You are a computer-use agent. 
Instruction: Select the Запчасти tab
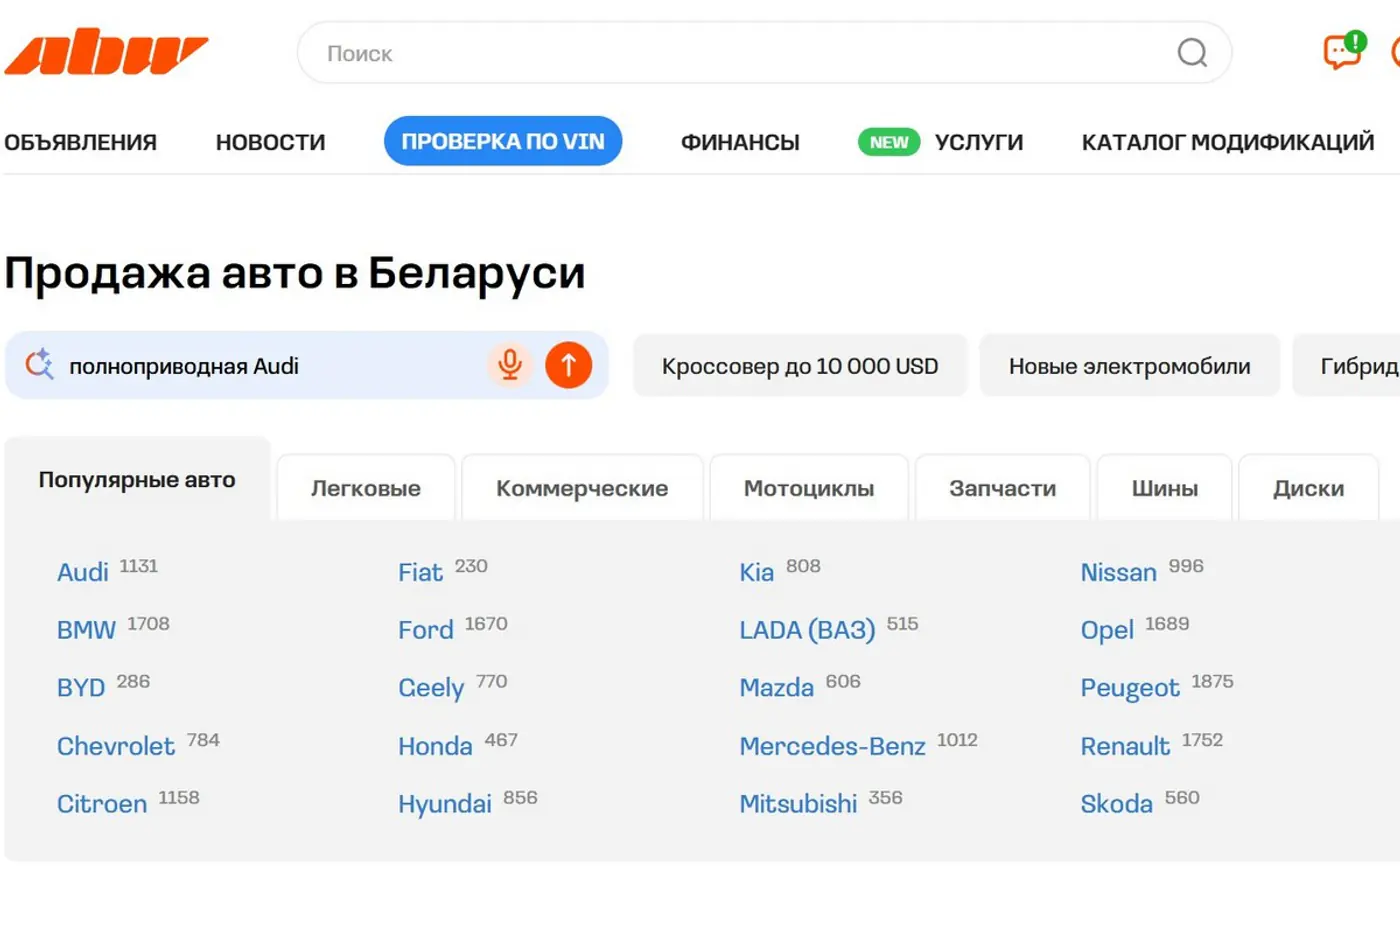1002,488
